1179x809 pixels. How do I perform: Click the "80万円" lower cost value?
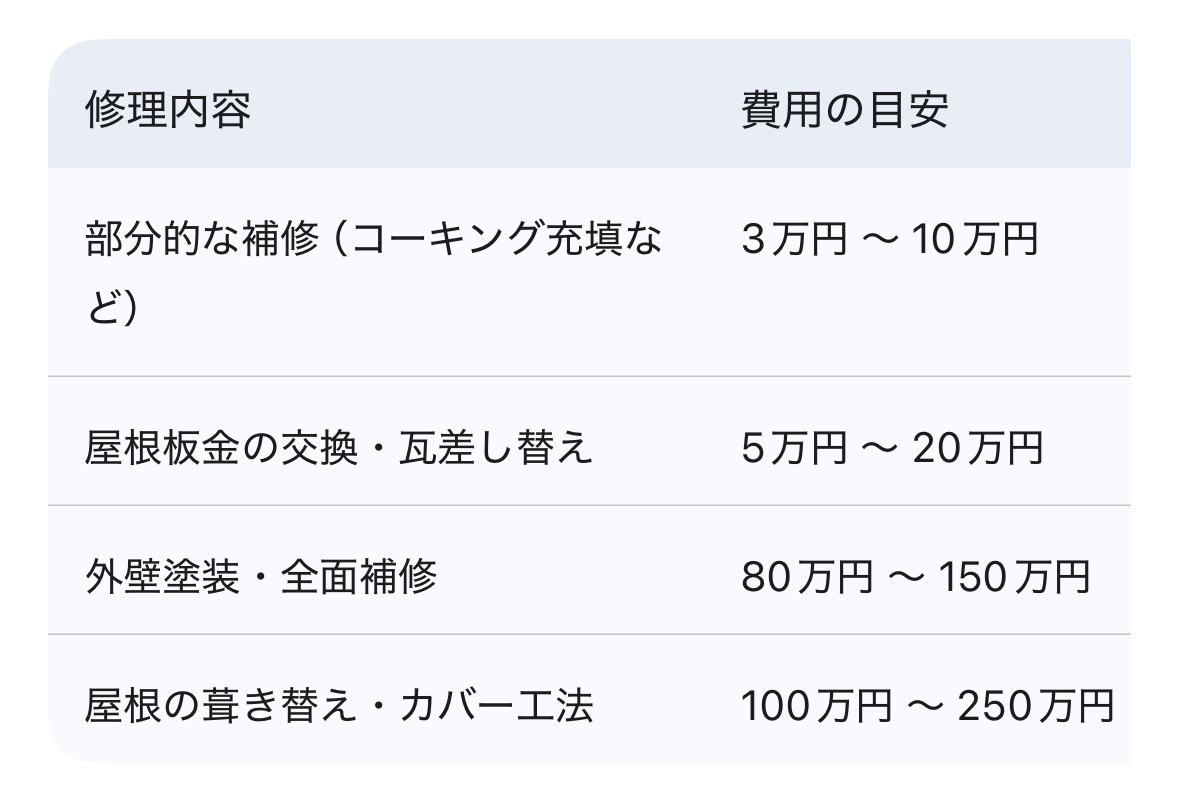tap(807, 577)
